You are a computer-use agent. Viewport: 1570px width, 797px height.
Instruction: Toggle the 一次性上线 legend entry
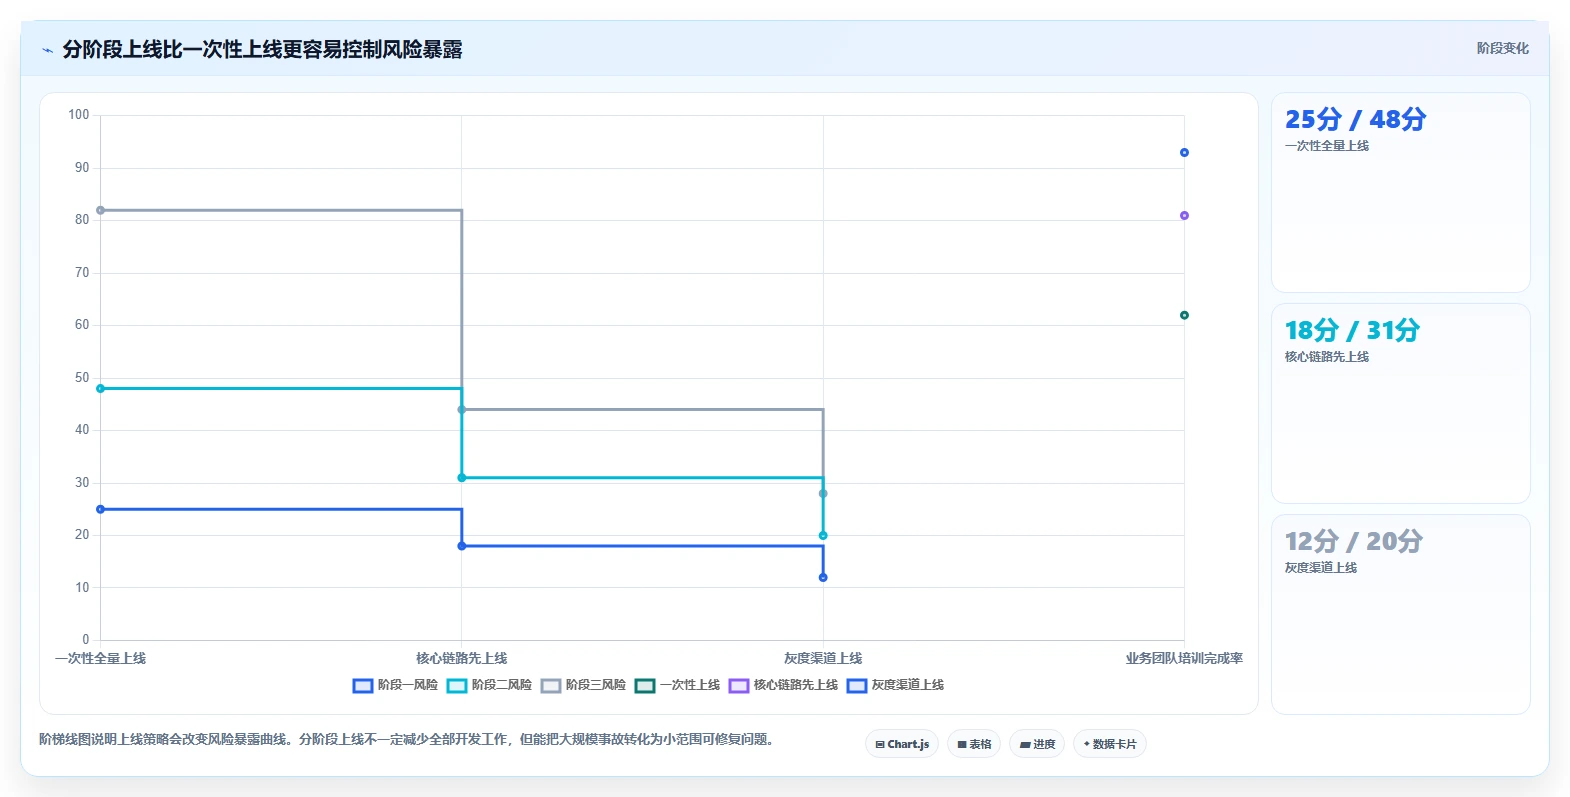pos(678,685)
